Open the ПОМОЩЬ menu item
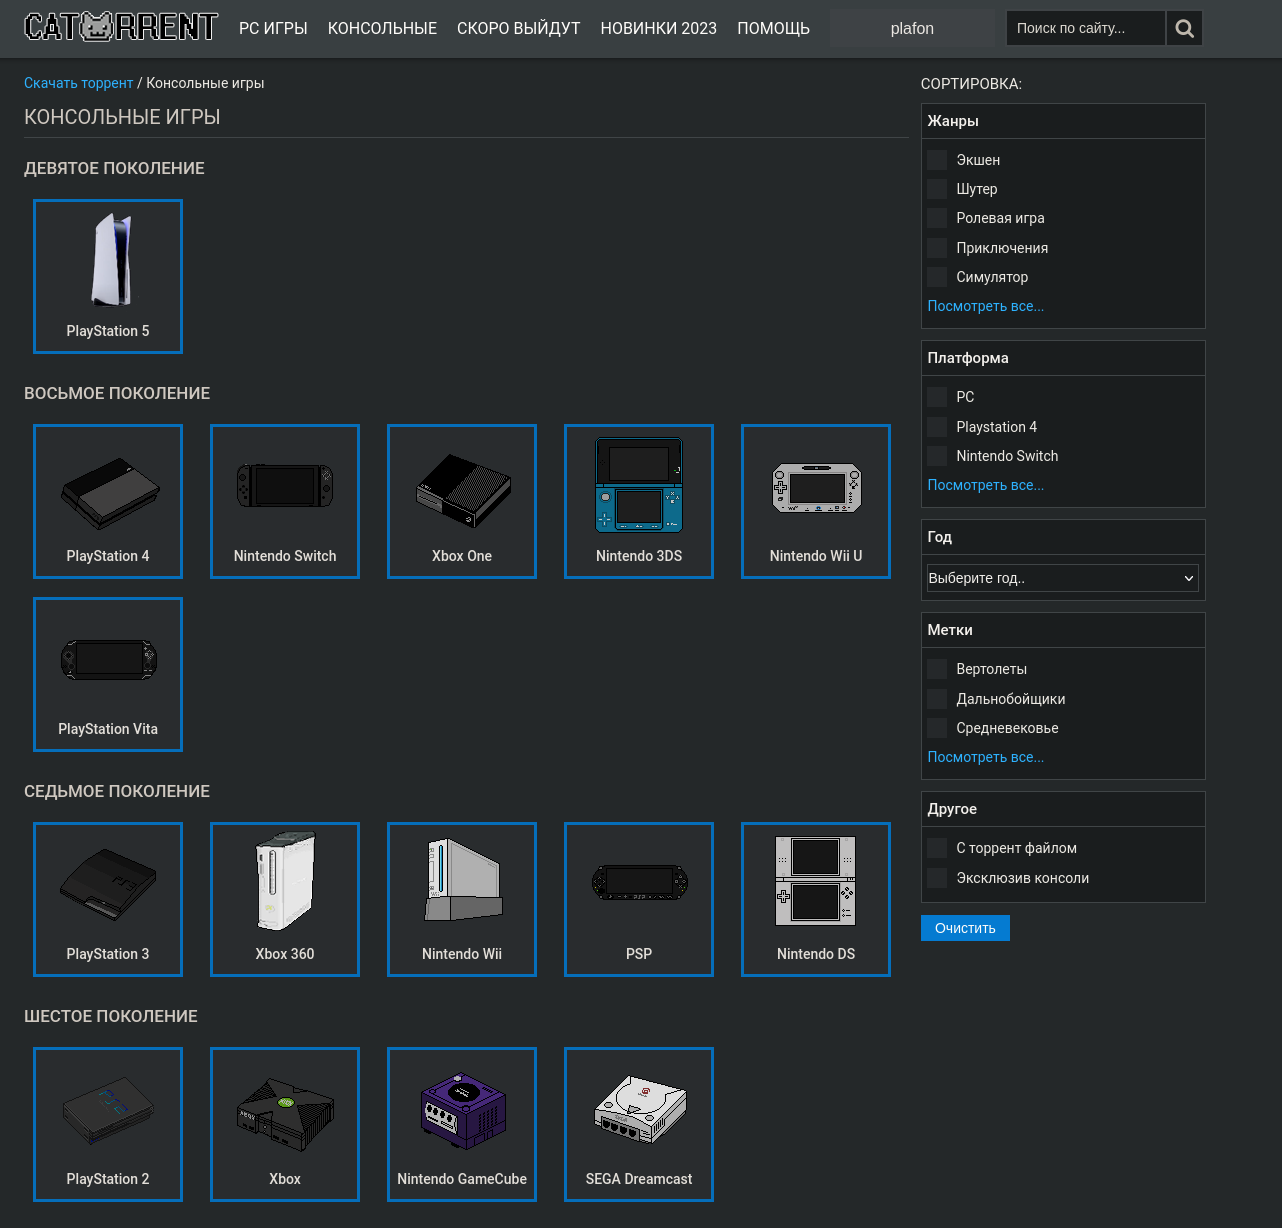Viewport: 1282px width, 1228px height. pos(773,28)
